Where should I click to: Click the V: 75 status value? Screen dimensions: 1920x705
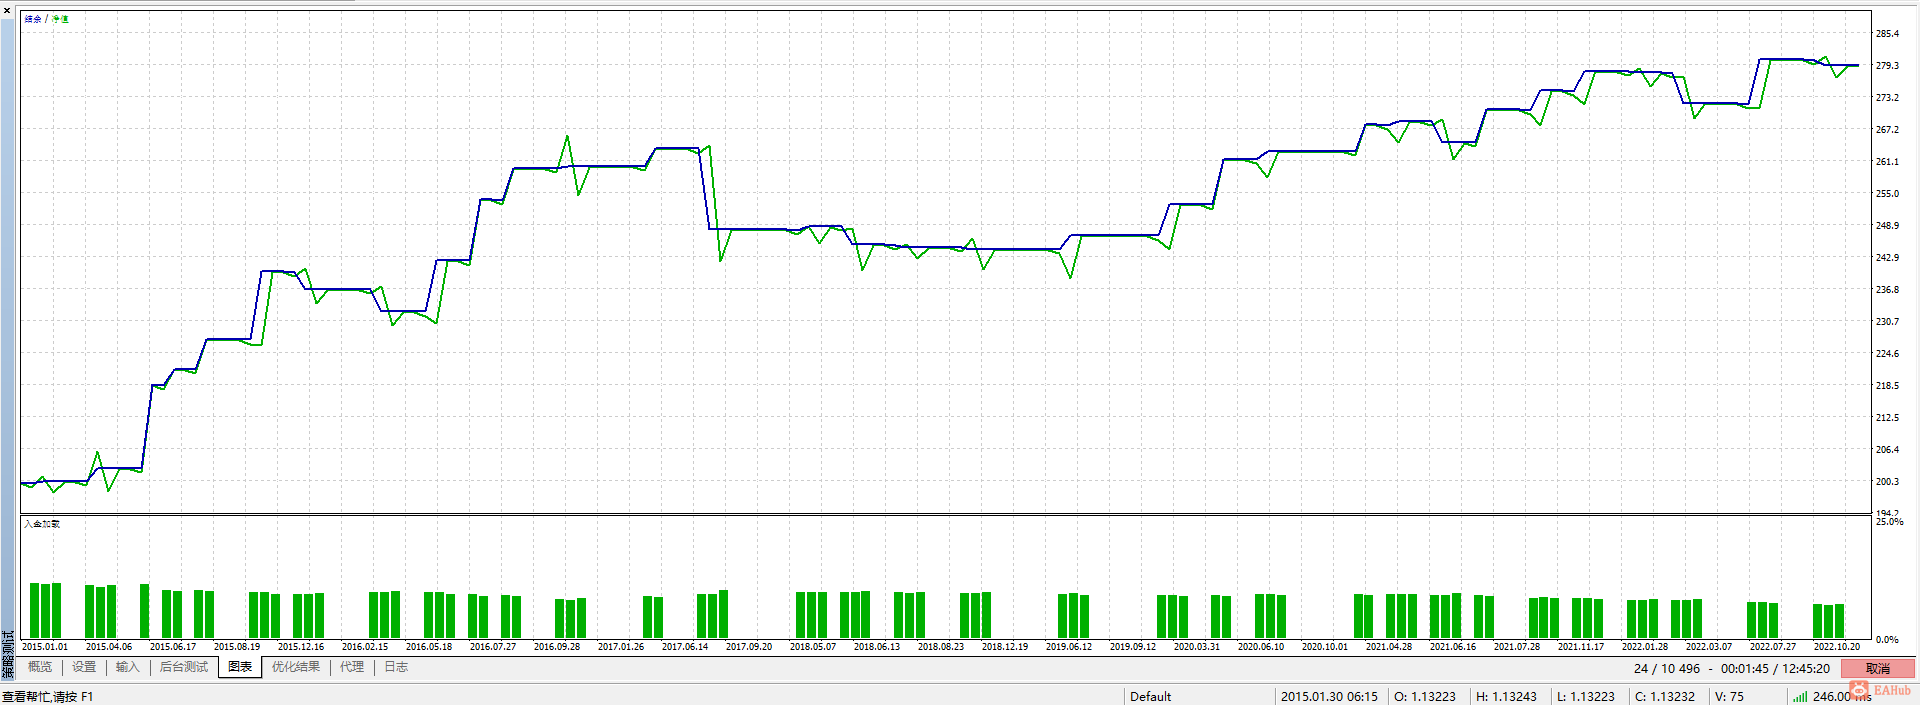1729,697
